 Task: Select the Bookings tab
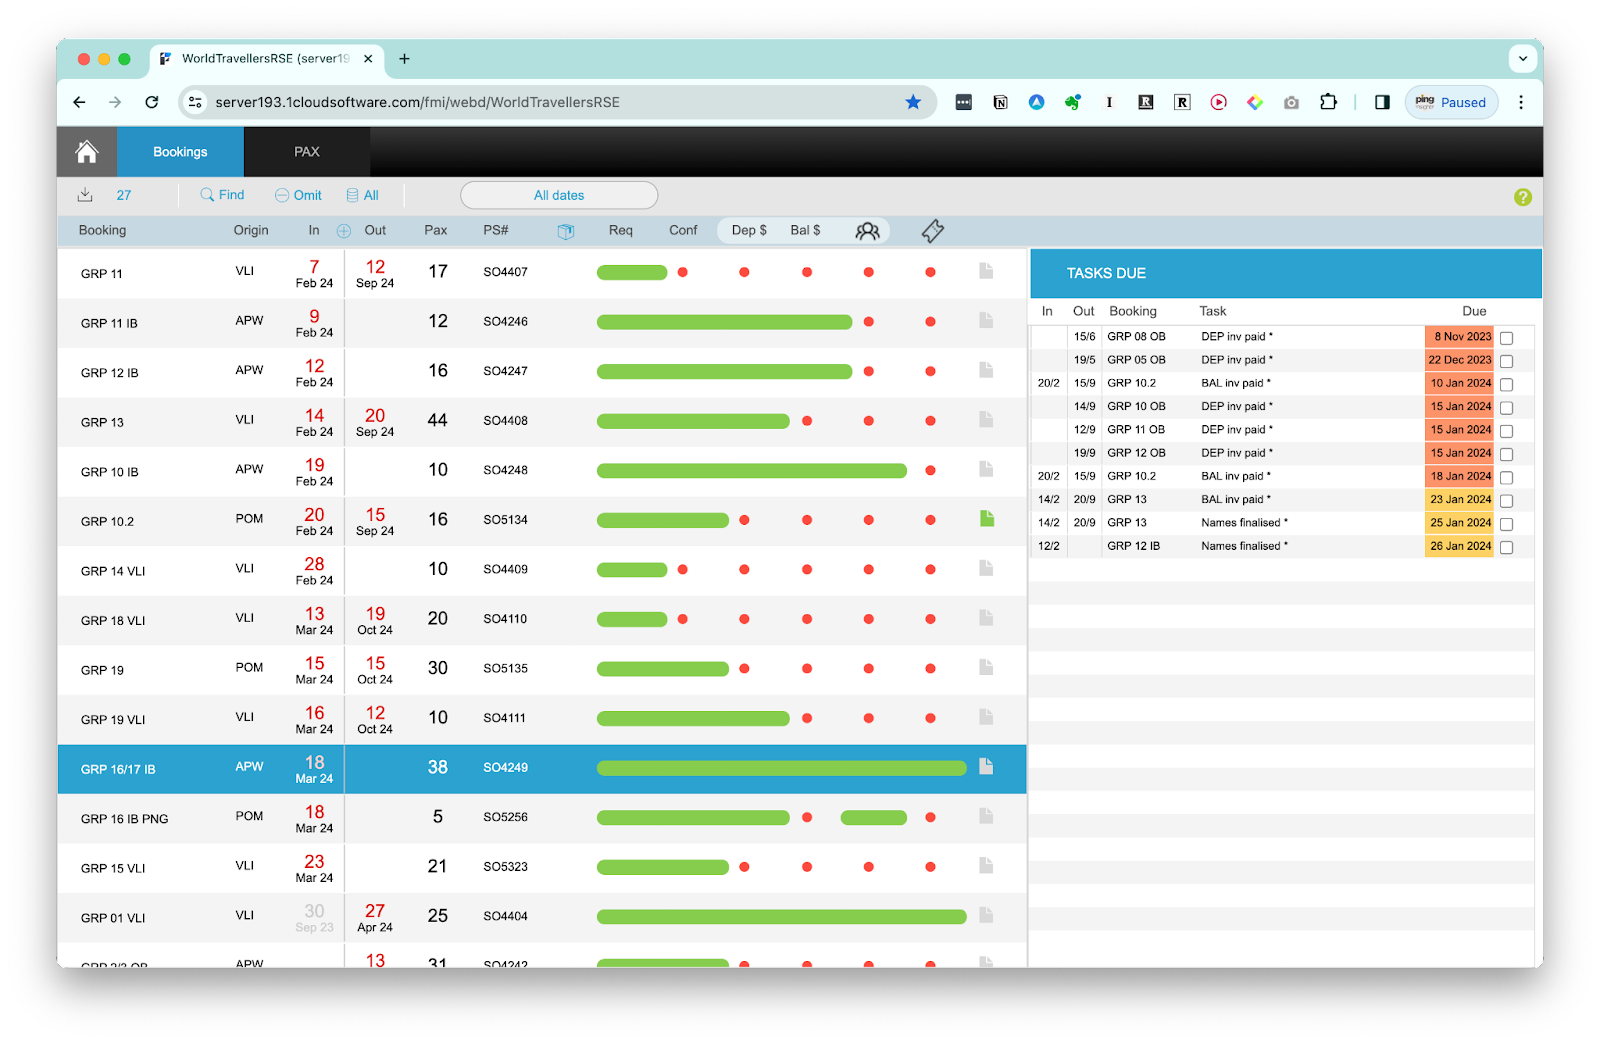[x=180, y=152]
